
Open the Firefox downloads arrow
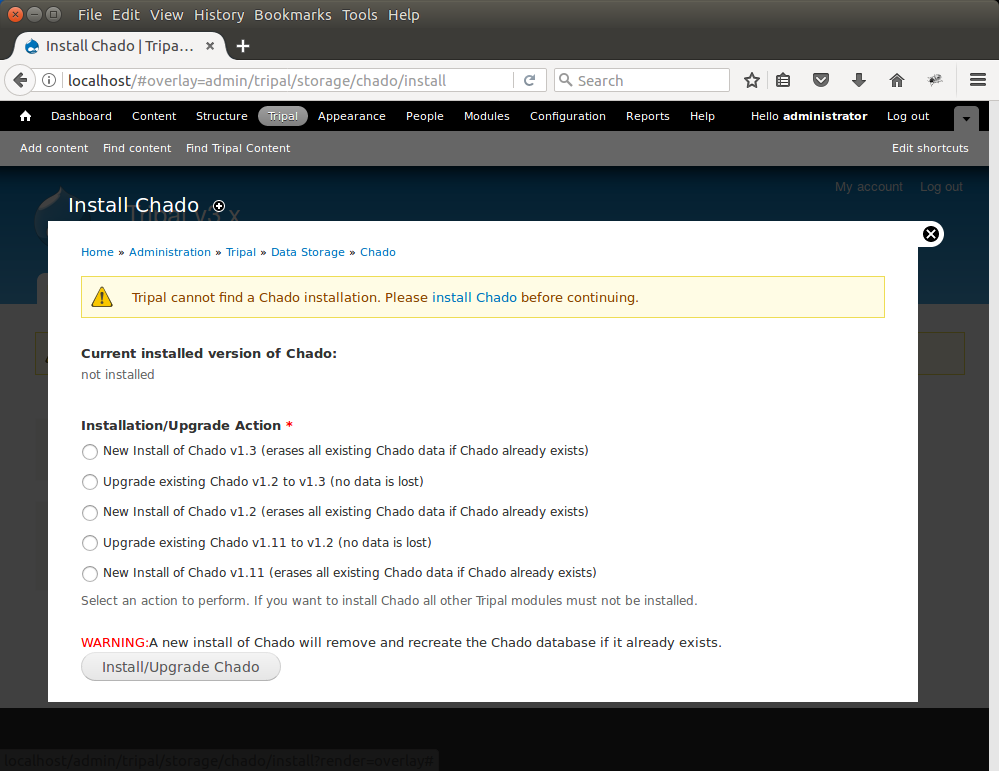[x=858, y=81]
